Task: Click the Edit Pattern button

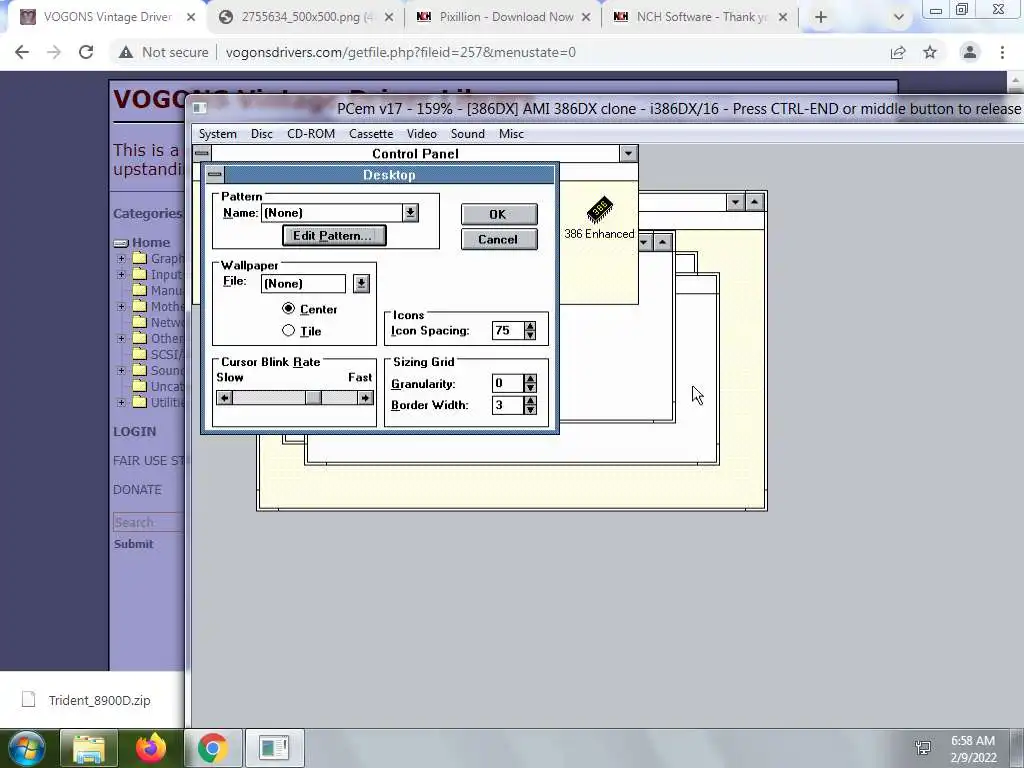Action: [x=334, y=236]
